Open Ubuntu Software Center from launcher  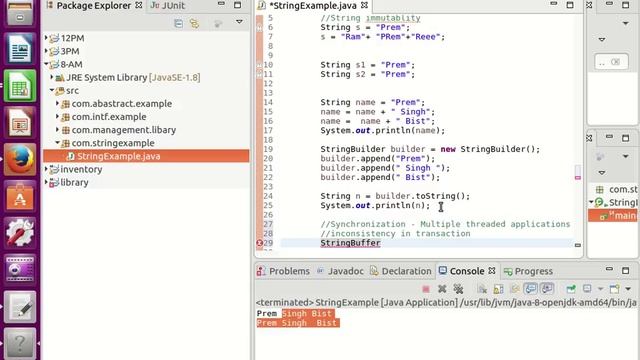coord(20,196)
